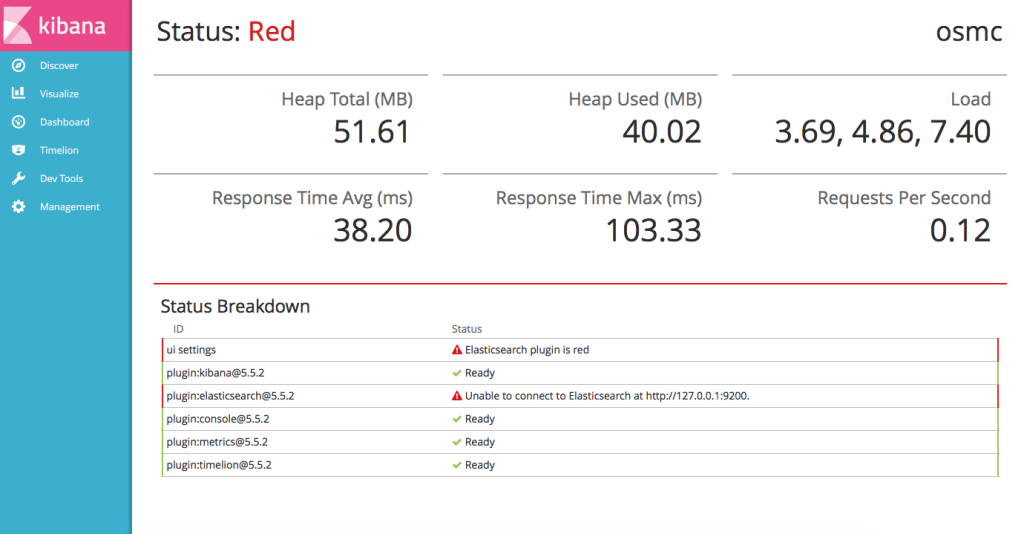Click the Visualize bar chart icon
The image size is (1024, 534).
pyautogui.click(x=18, y=94)
